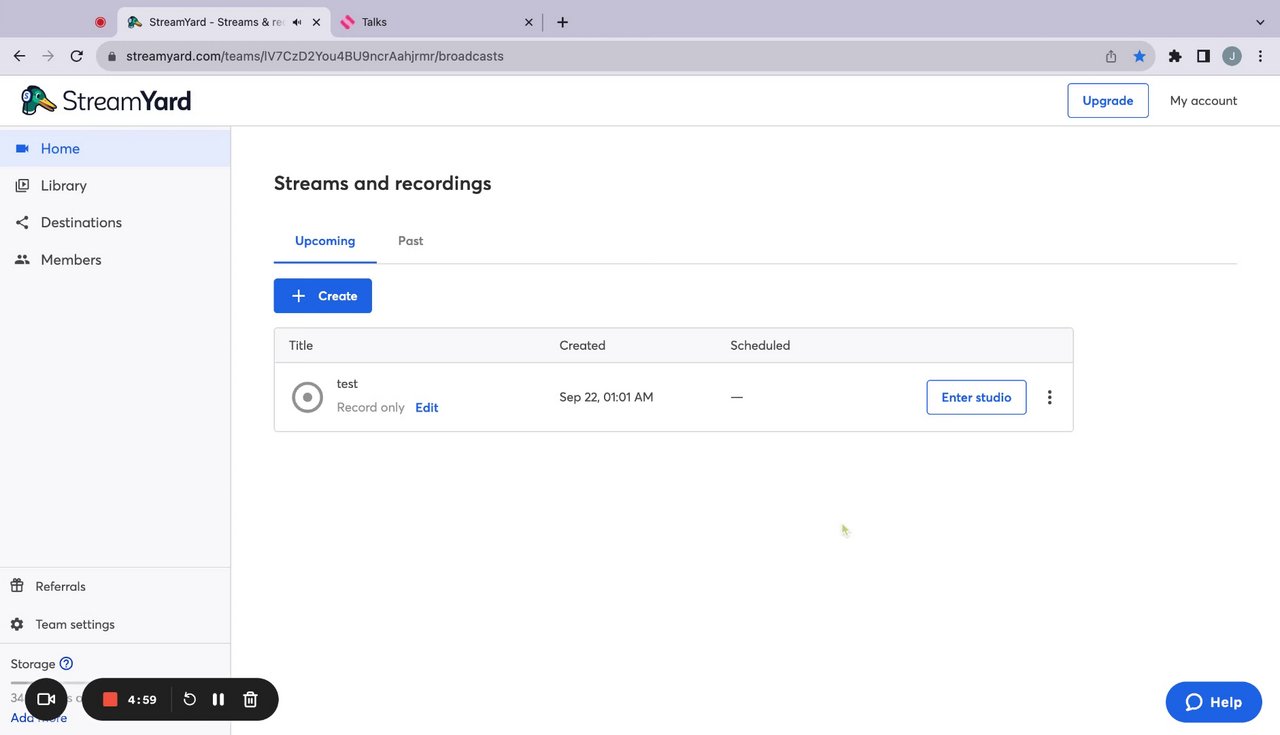Click the test broadcast title

[x=347, y=384]
